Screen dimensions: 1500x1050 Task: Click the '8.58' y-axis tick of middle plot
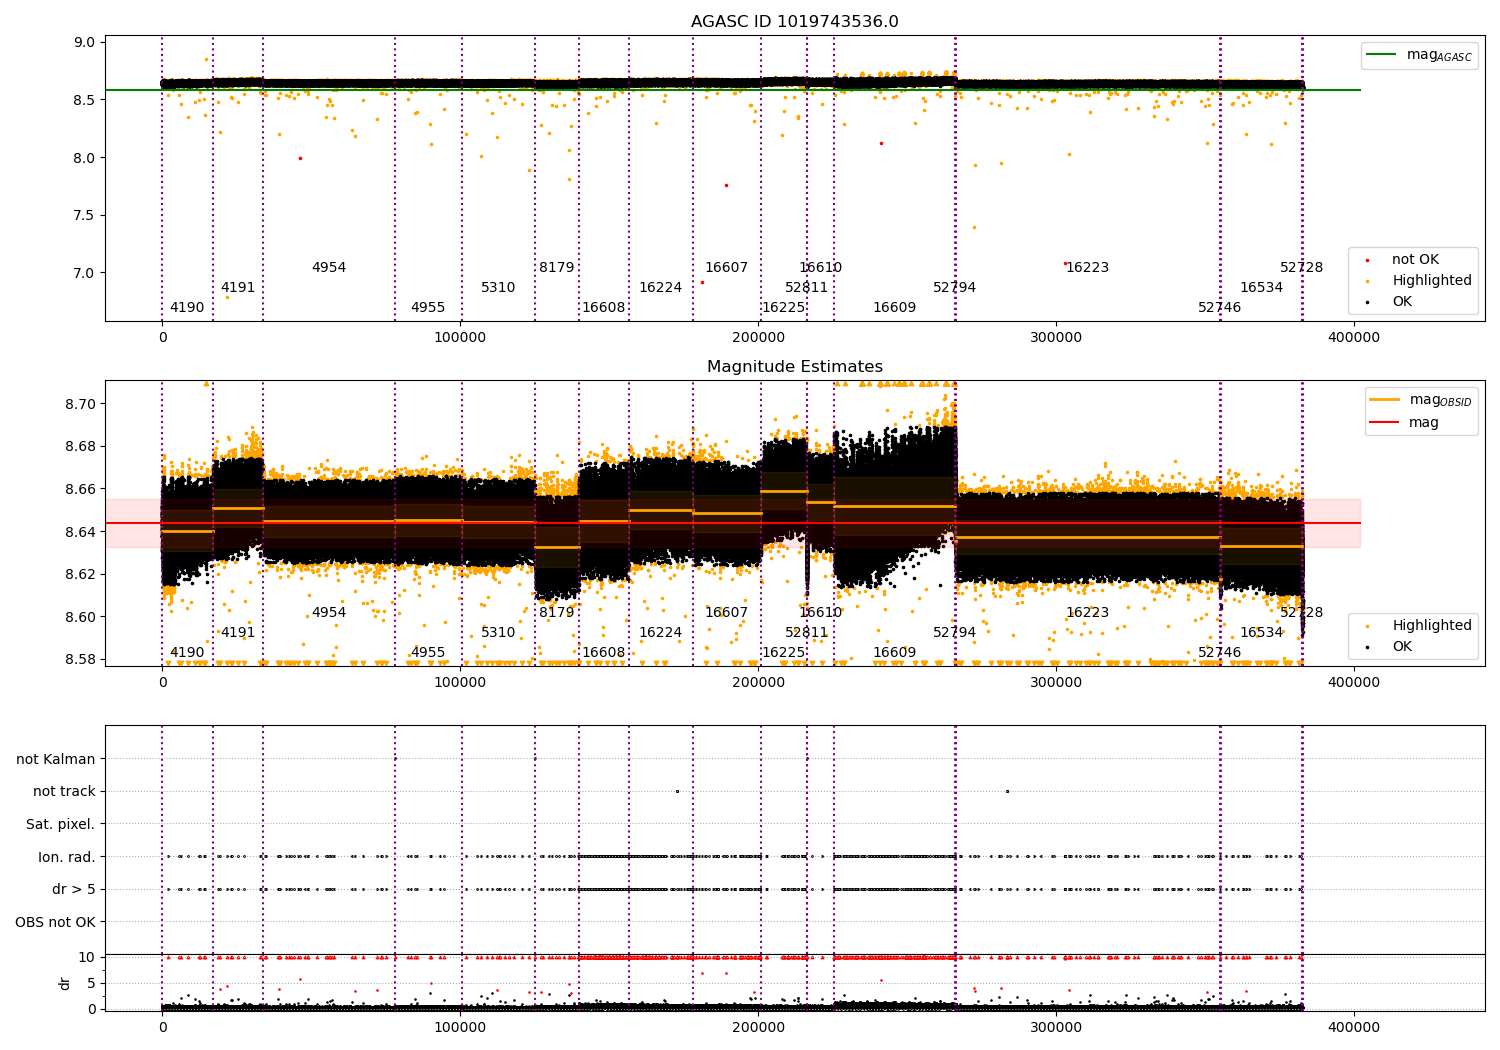click(81, 659)
